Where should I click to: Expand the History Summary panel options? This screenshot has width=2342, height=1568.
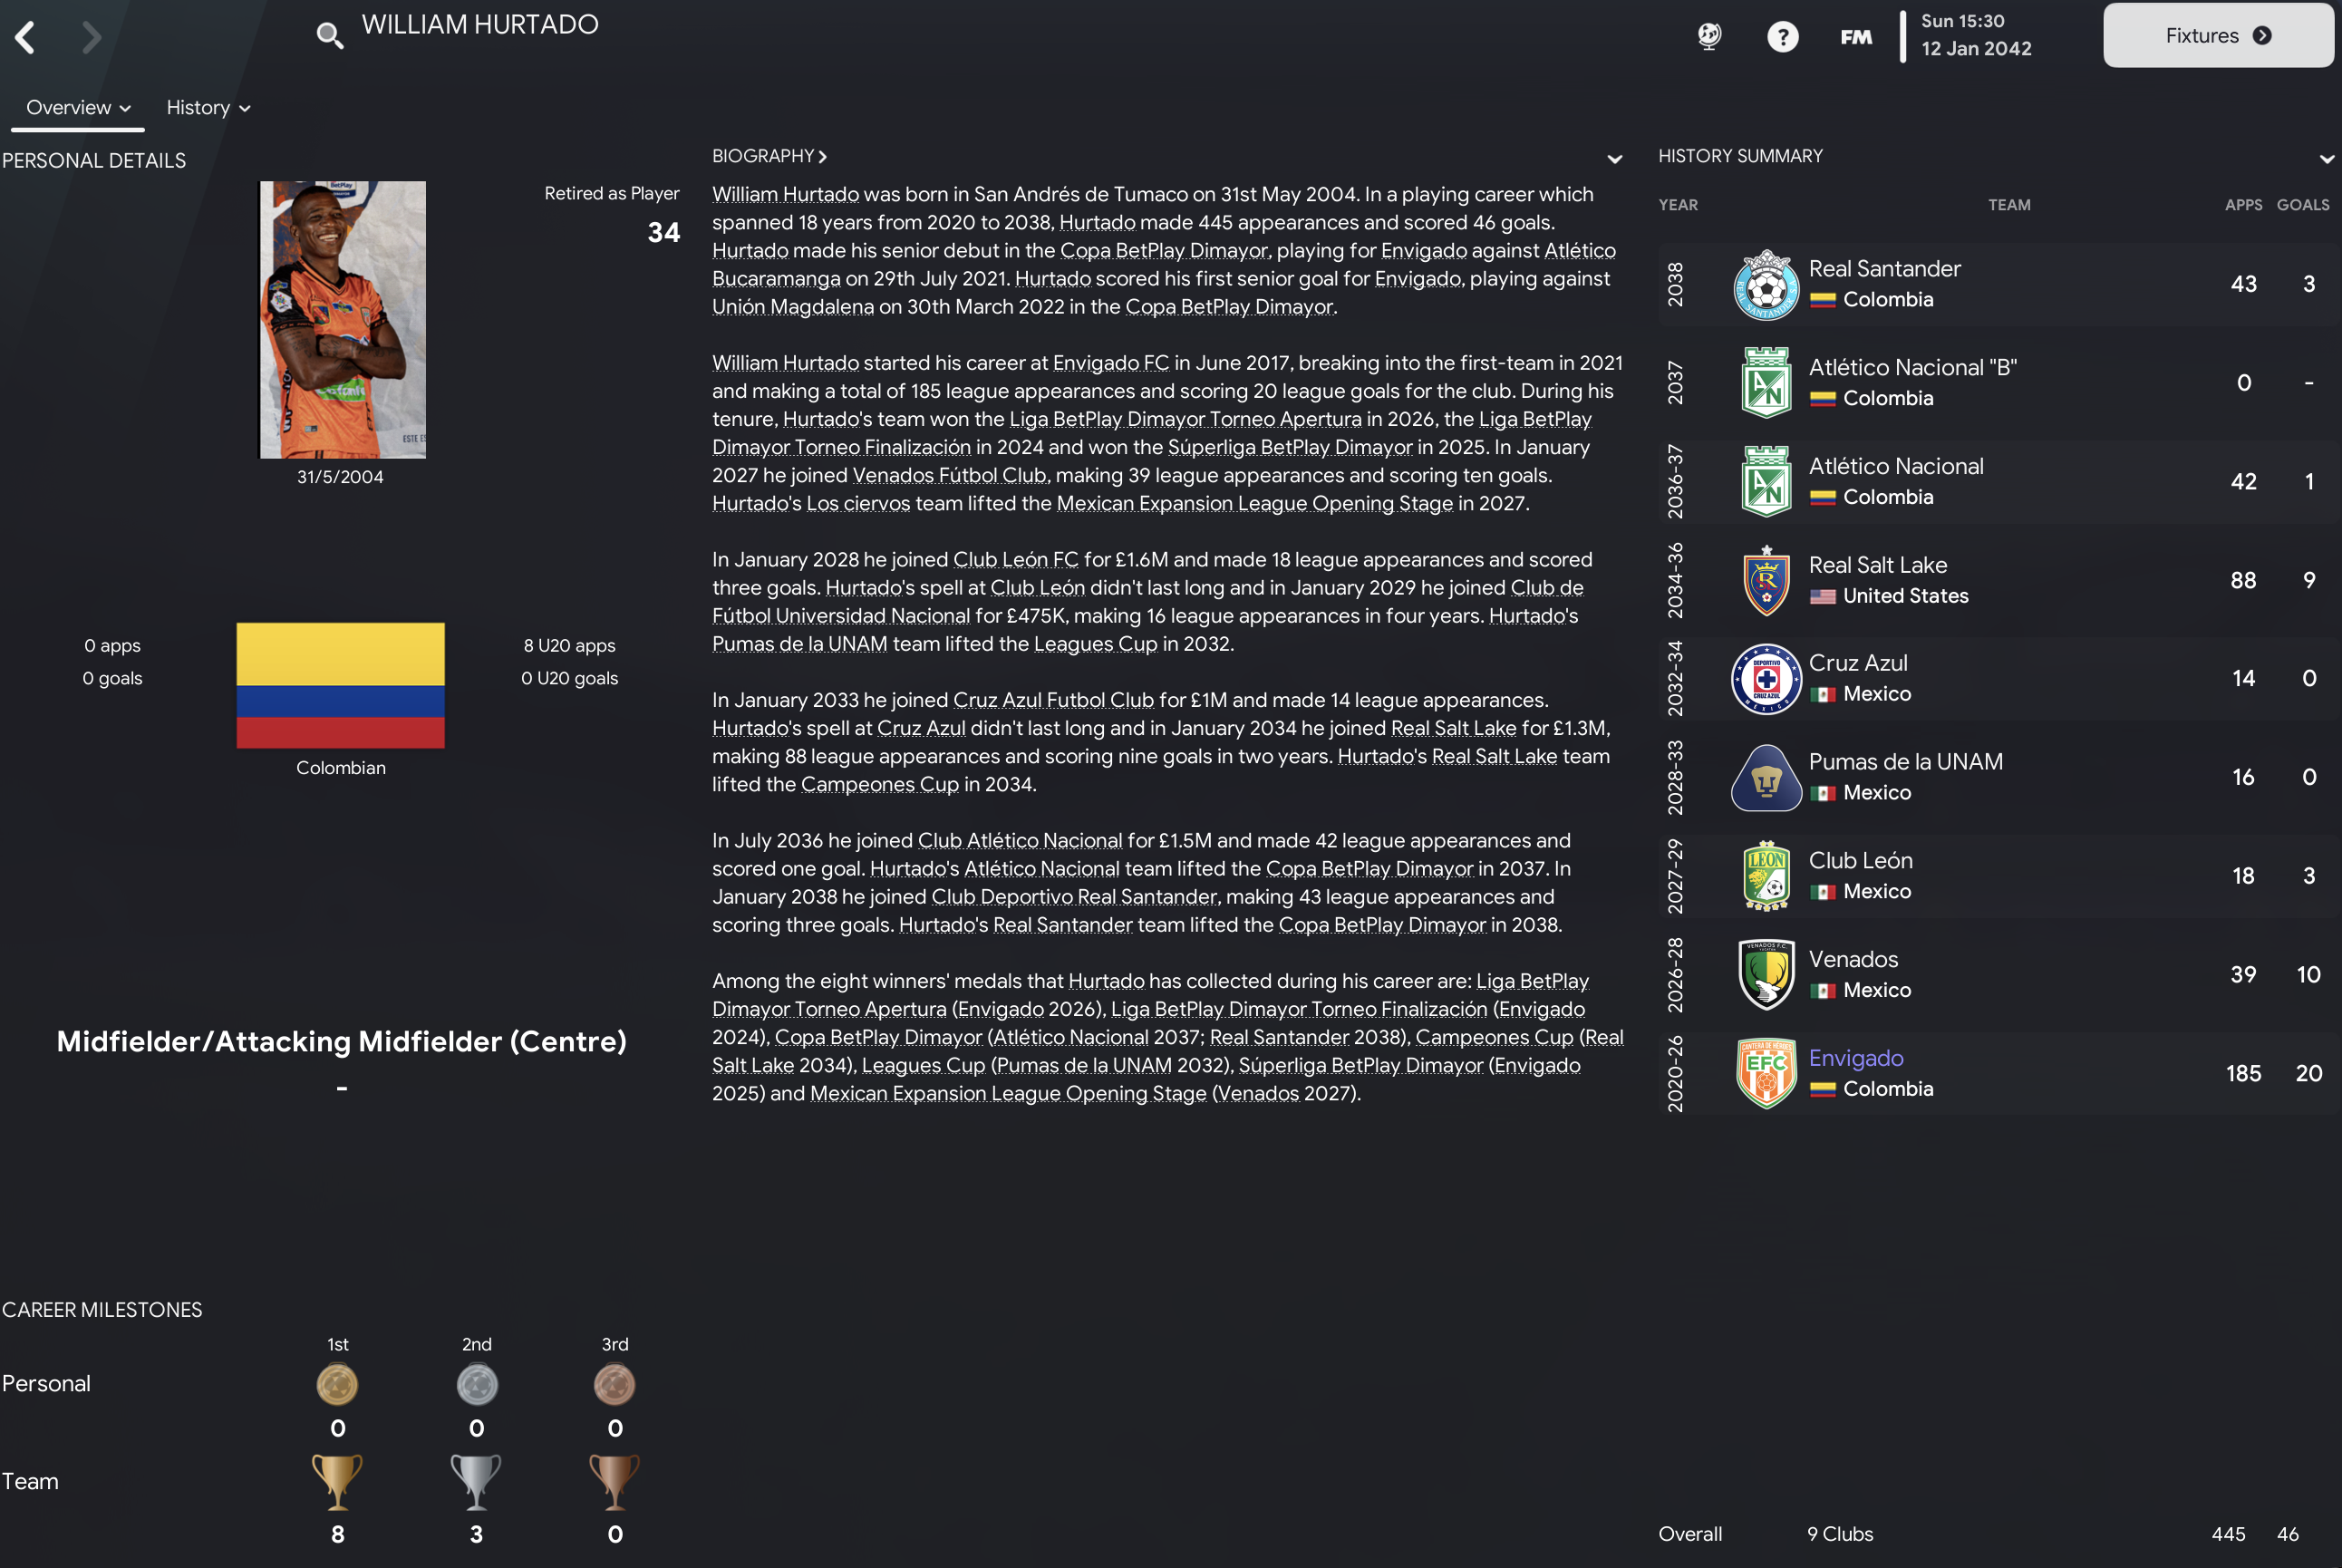(2326, 159)
